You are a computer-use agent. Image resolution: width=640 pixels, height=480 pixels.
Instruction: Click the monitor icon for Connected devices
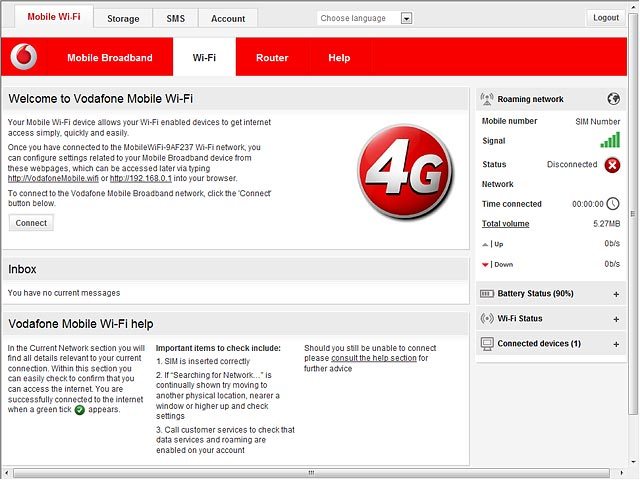487,344
